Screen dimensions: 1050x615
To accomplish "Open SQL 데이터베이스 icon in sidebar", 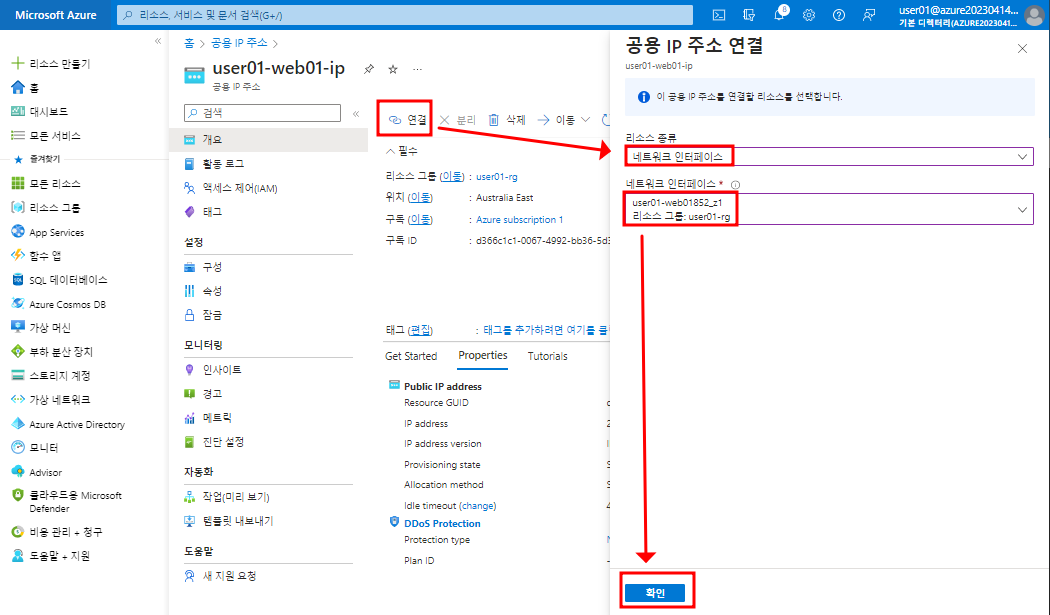I will click(x=18, y=279).
